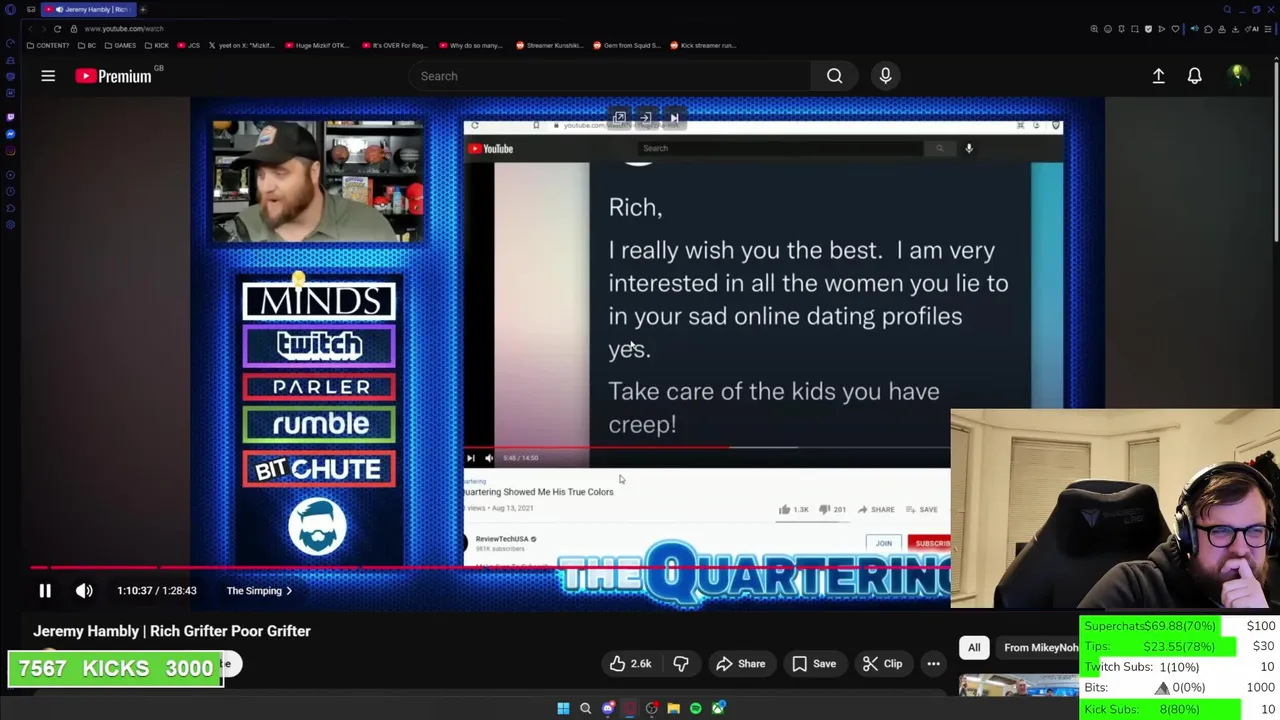Open the Why do so many bookmark

pos(471,45)
